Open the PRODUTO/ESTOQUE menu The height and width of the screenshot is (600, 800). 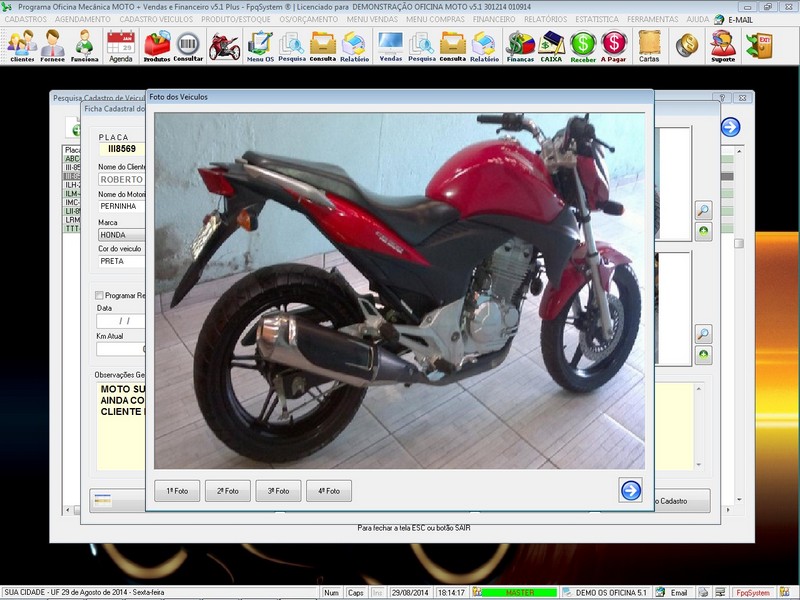pos(236,19)
